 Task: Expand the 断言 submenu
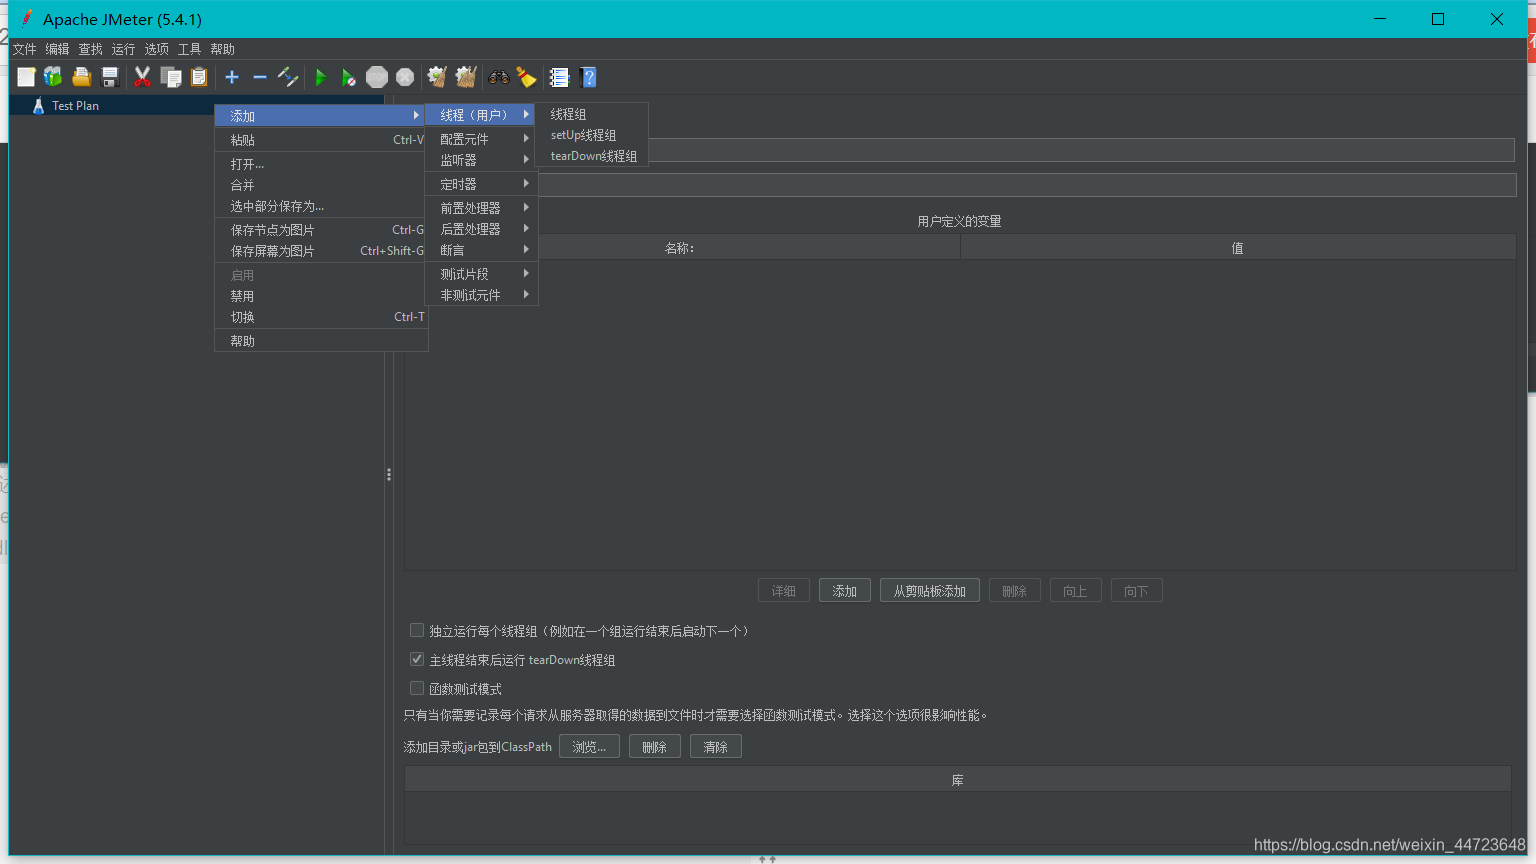click(481, 250)
